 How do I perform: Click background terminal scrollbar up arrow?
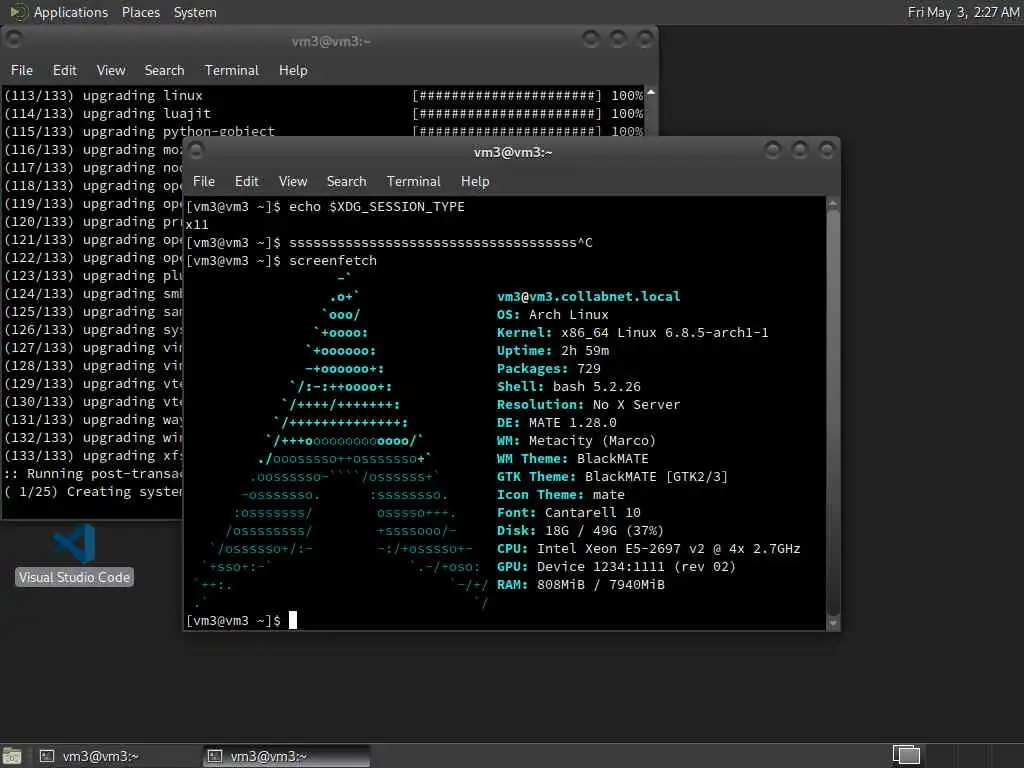coord(650,93)
